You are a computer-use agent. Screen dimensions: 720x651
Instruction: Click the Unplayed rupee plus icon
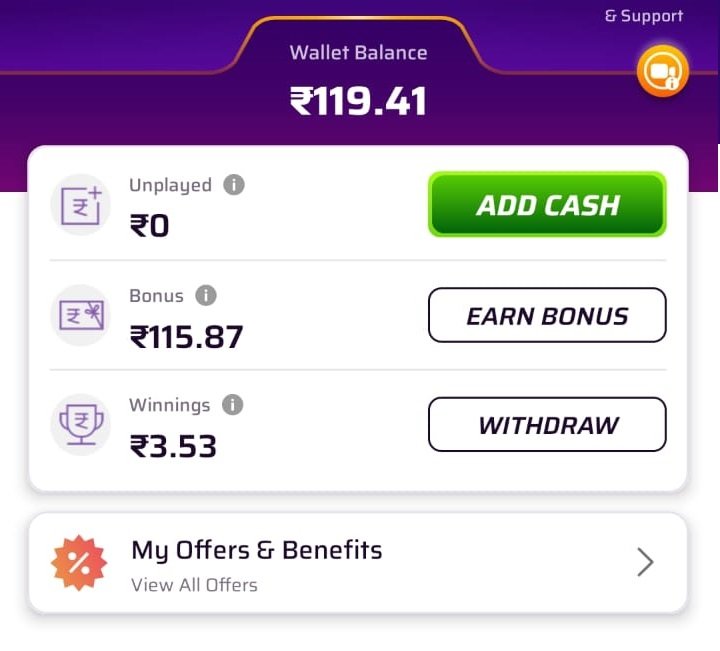pos(81,205)
